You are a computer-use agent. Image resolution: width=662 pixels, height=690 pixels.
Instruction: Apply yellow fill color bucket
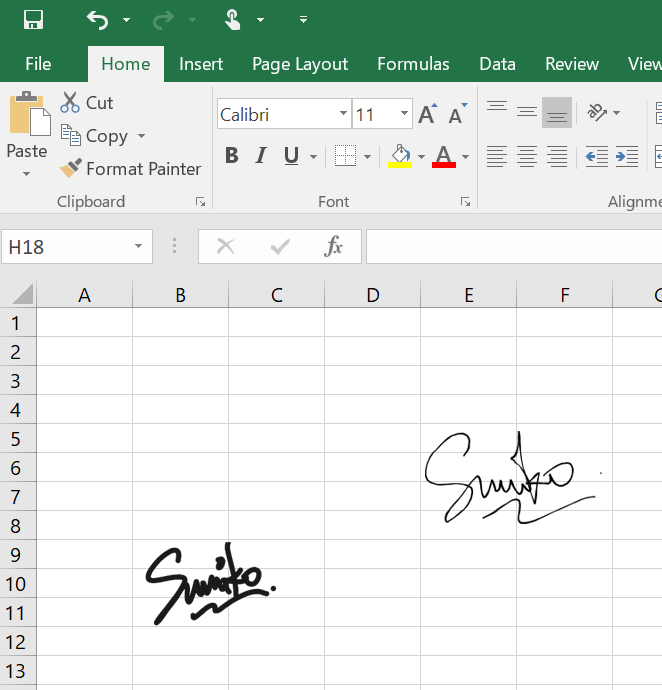(400, 156)
